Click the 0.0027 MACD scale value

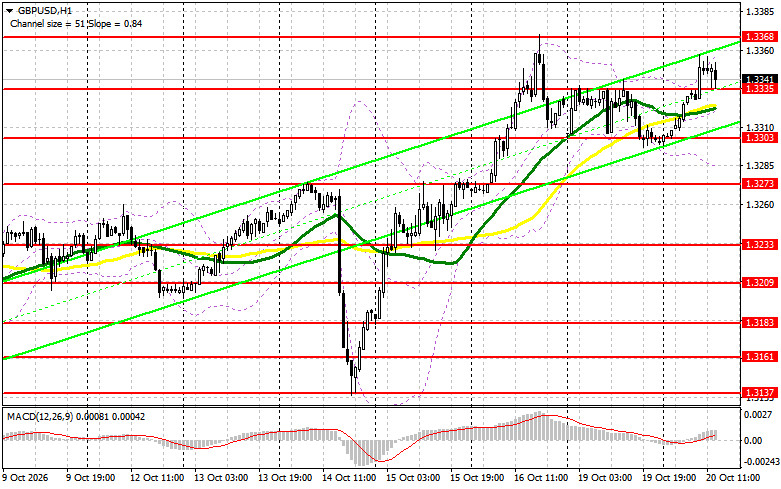tap(760, 414)
